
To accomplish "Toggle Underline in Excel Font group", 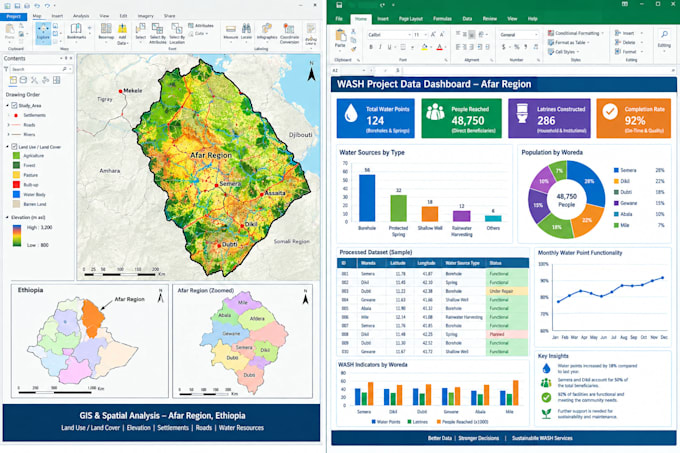I will tap(389, 47).
